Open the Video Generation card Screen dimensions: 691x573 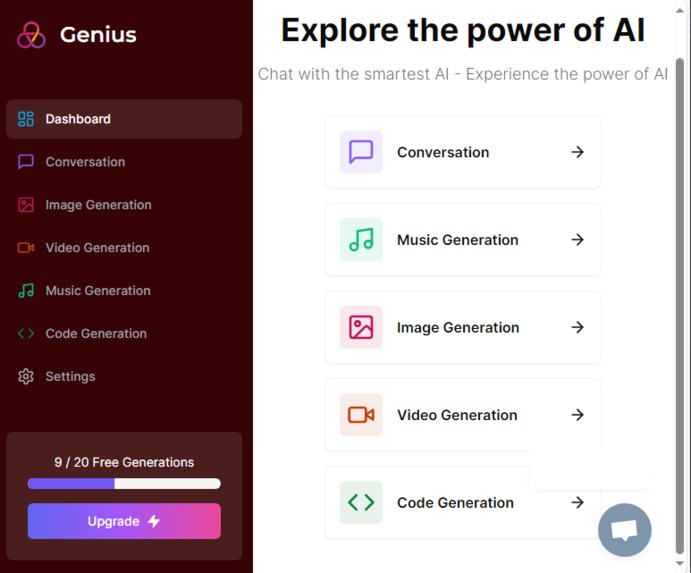(x=463, y=415)
